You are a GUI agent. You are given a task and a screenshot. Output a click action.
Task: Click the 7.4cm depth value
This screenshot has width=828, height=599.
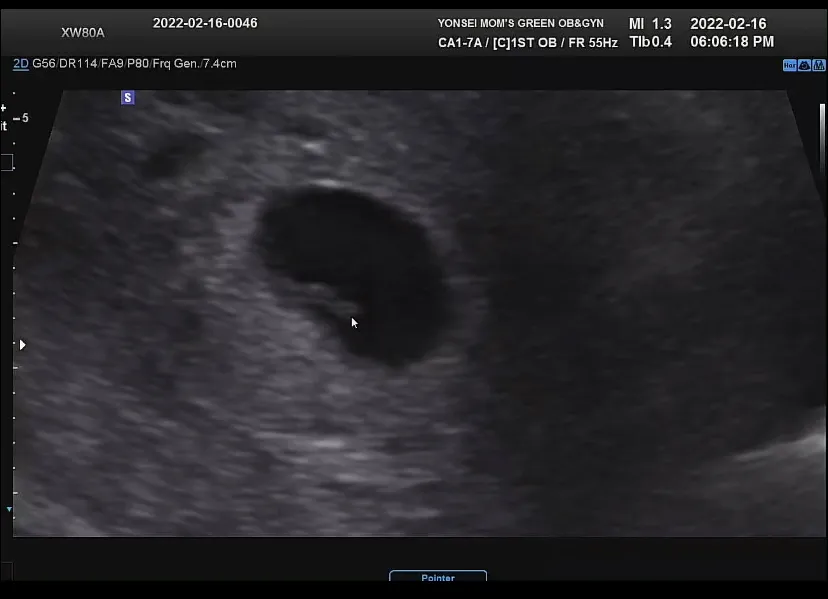[220, 64]
